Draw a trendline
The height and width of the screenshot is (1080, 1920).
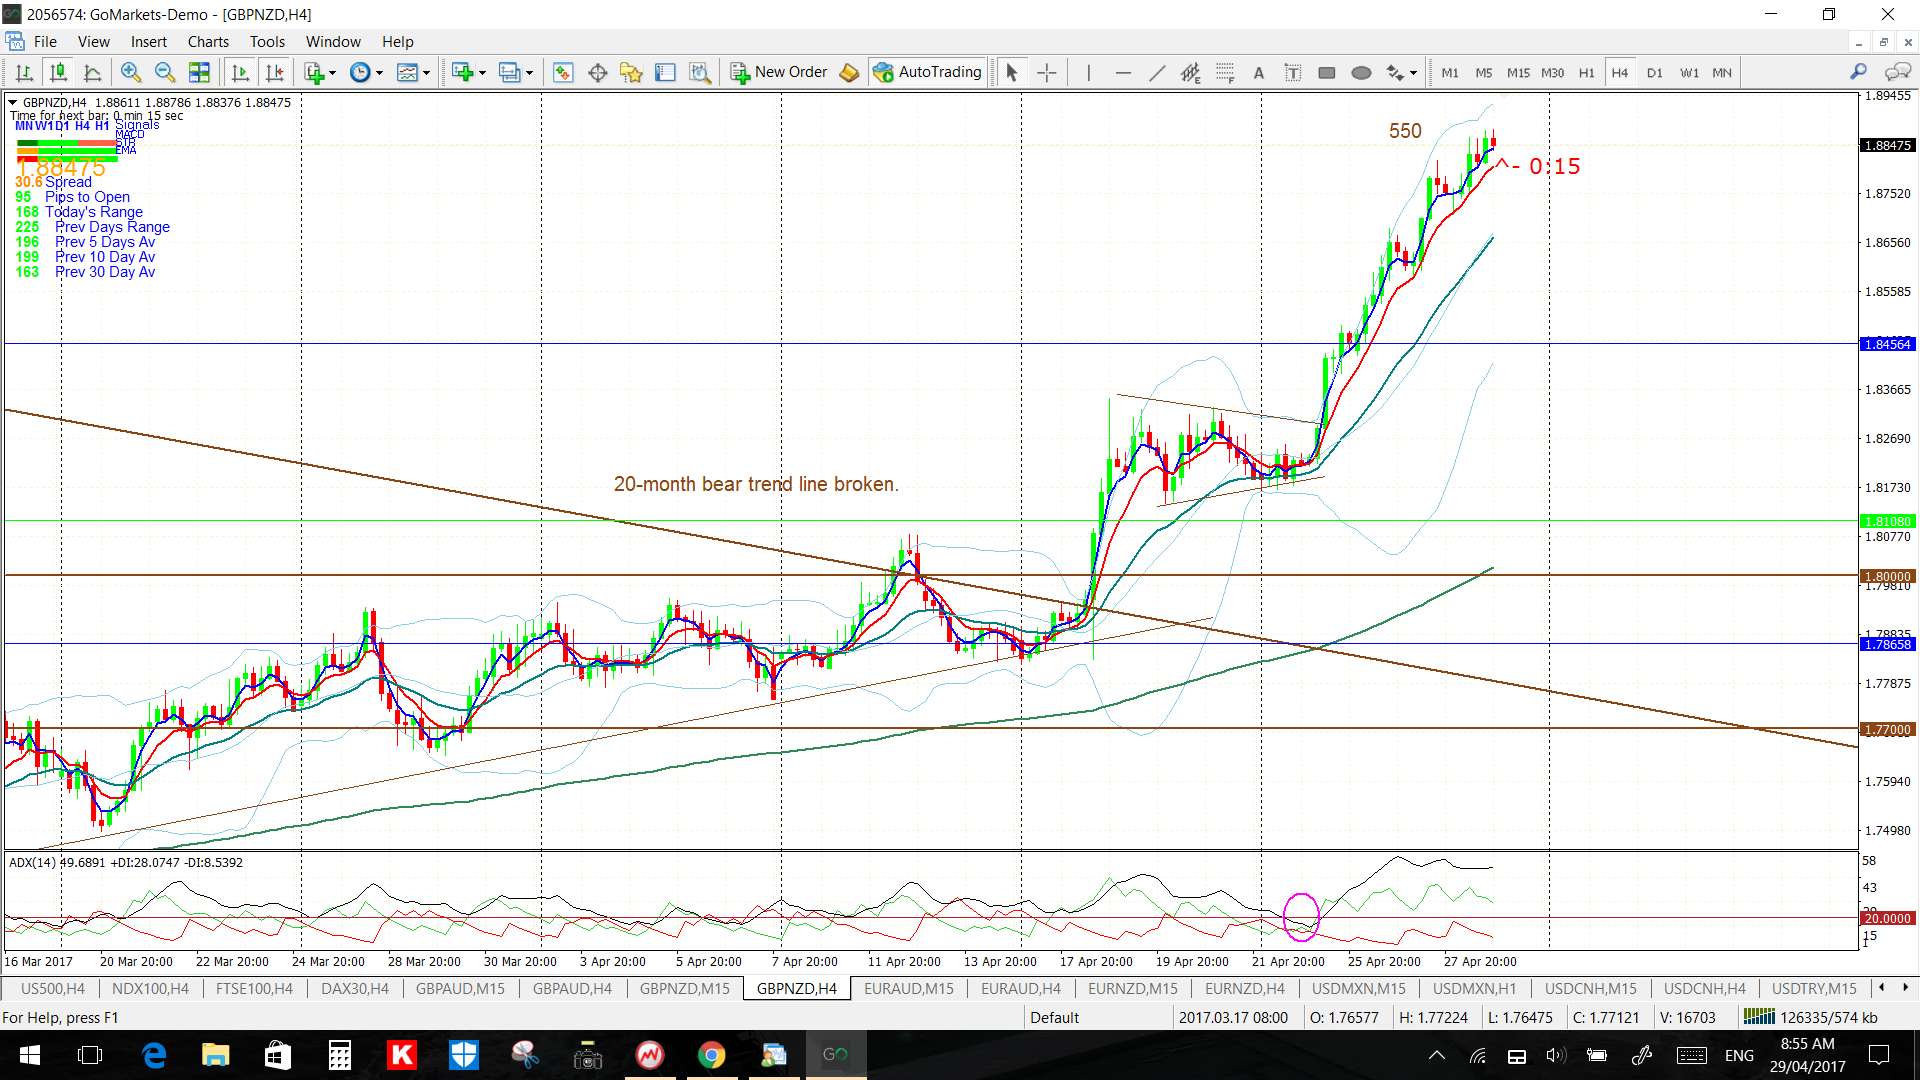click(x=1157, y=72)
